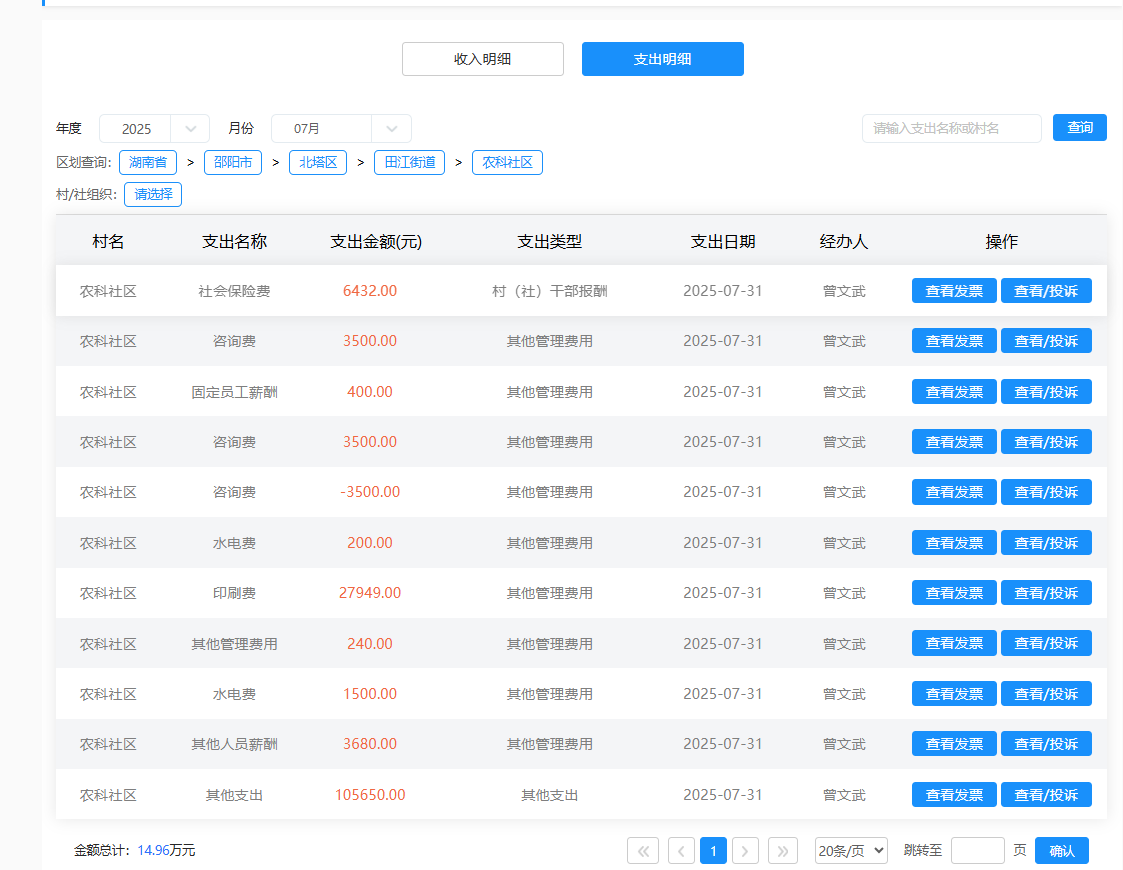Screen dimensions: 1123x870
Task: Click the search box for 支出名称或村名
Action: pyautogui.click(x=951, y=129)
